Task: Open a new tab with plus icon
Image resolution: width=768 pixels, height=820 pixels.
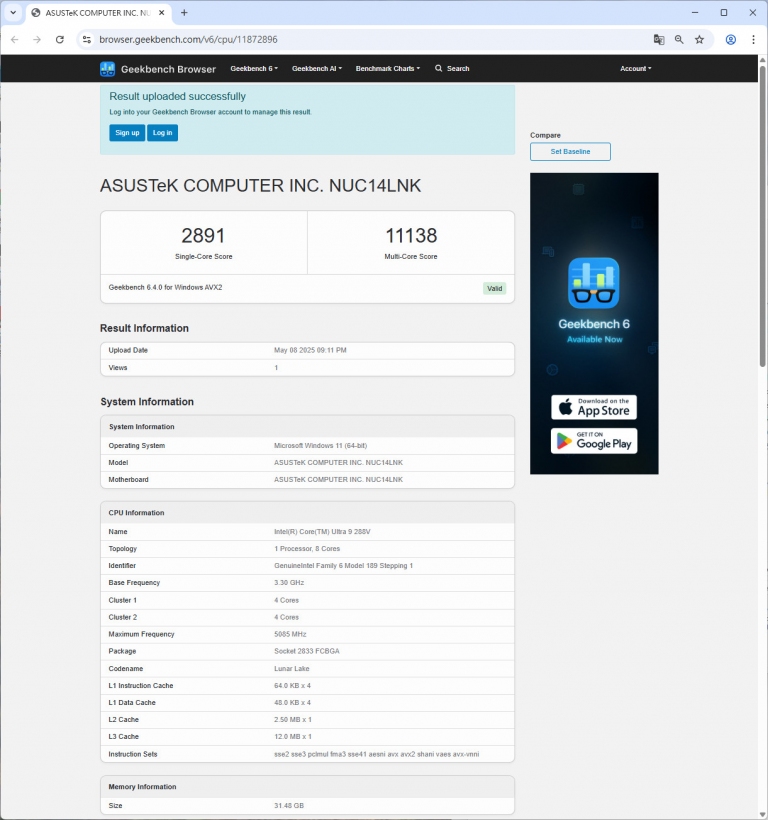Action: [x=184, y=13]
